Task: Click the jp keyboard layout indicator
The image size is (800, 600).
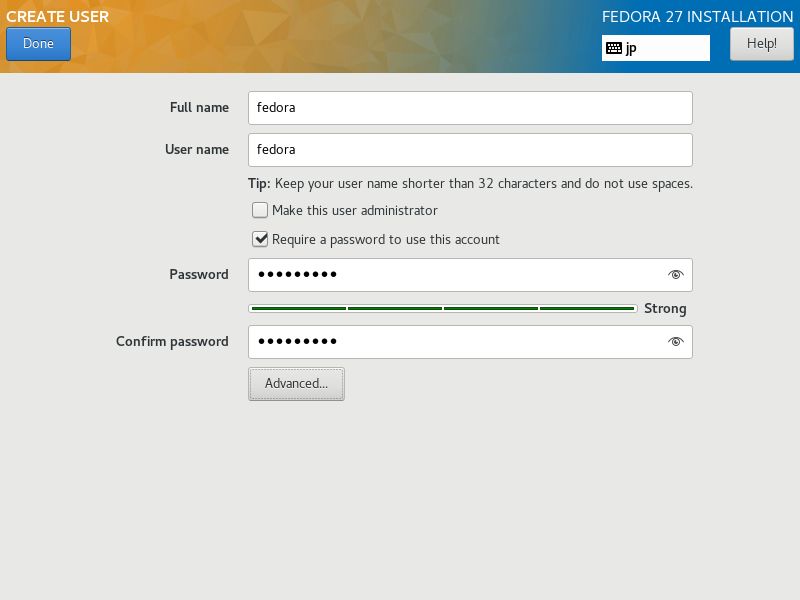Action: click(656, 48)
